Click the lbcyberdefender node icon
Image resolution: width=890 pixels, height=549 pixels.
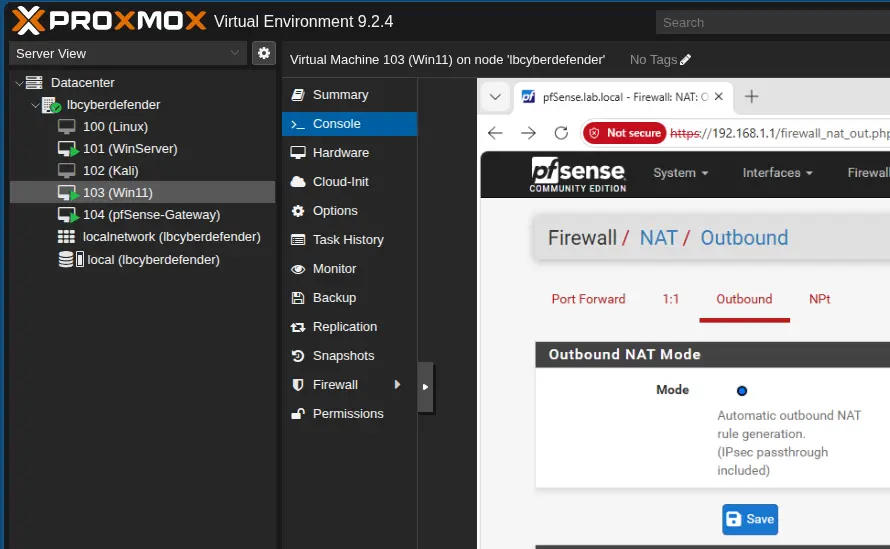pos(52,105)
